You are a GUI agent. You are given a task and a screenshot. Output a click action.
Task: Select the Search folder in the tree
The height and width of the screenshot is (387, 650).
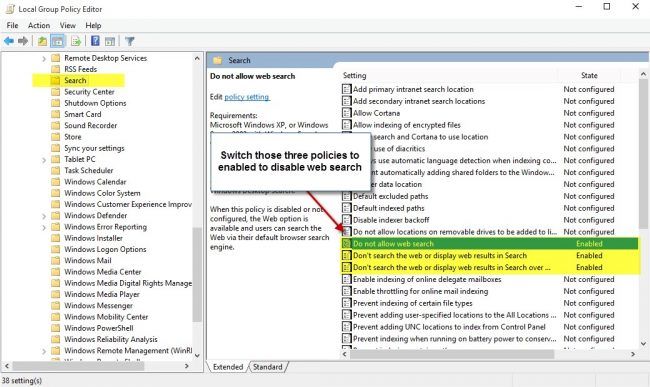pyautogui.click(x=75, y=80)
